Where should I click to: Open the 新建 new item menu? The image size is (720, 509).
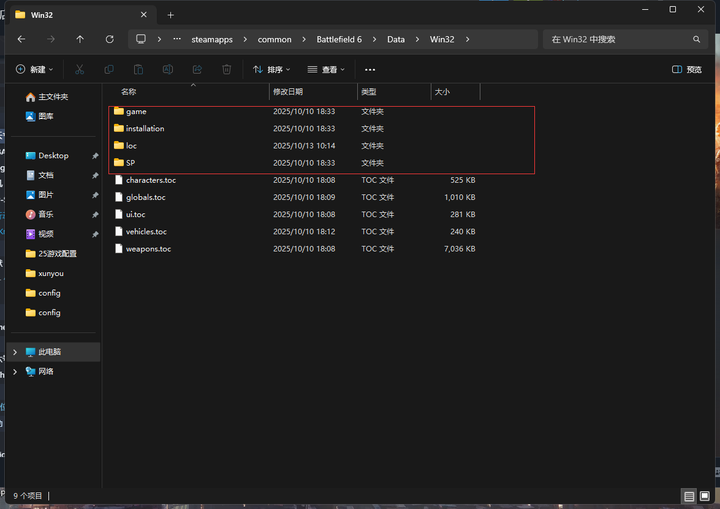tap(35, 70)
